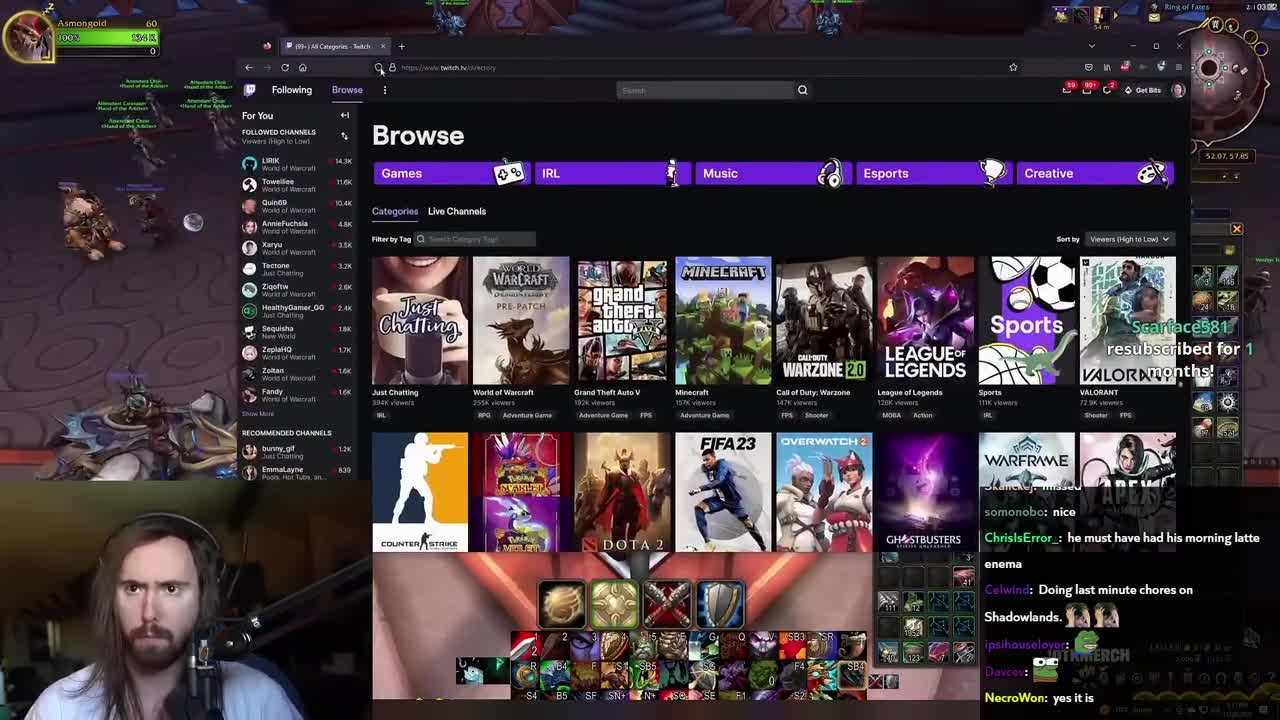
Task: Select the IRL category banner
Action: pos(612,173)
